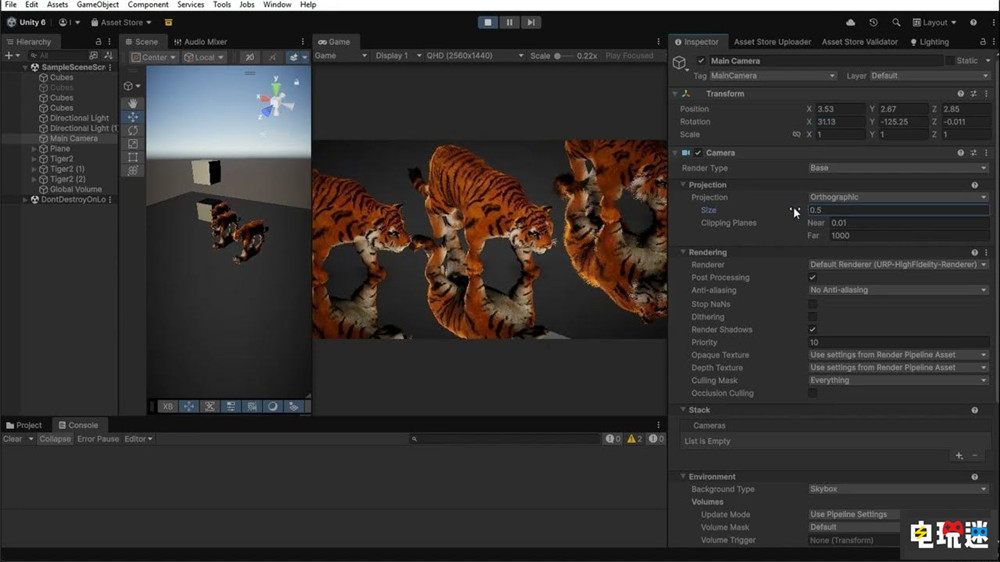Click the Console Clear button
The height and width of the screenshot is (562, 1000).
(13, 439)
